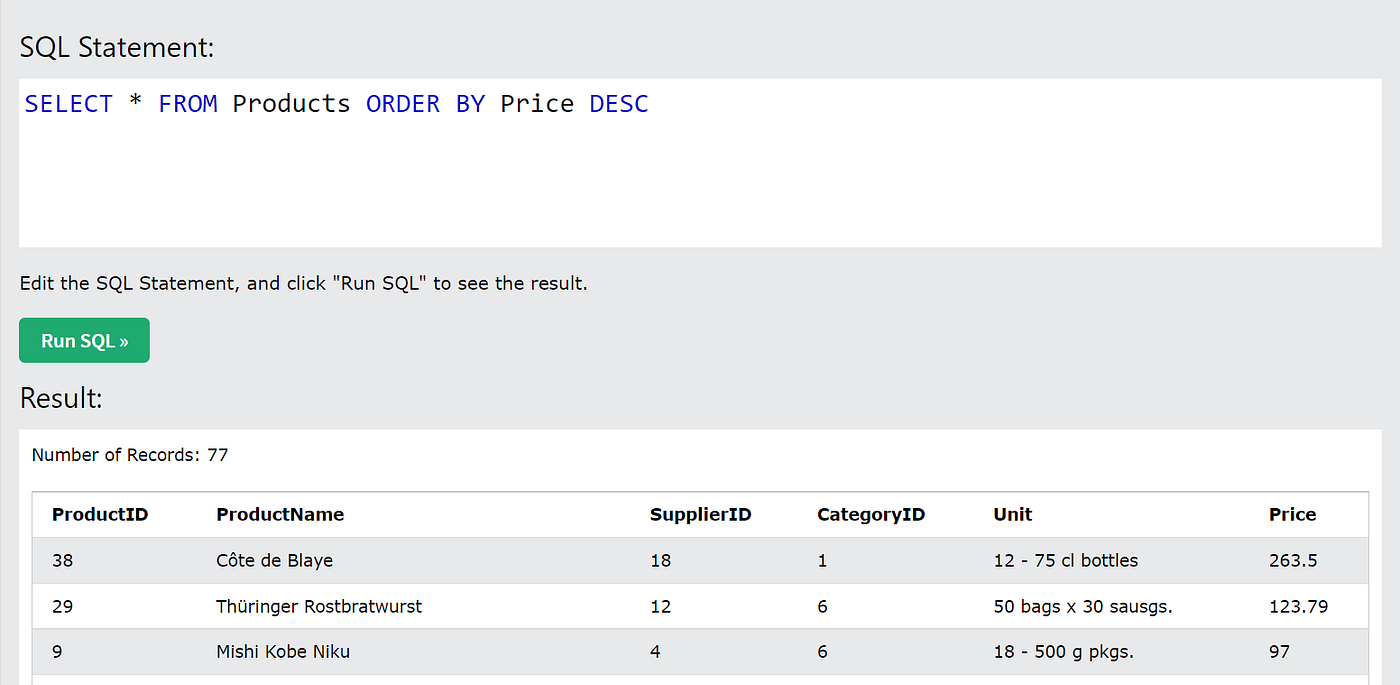Click the word Products in the SQL statement
Screen dimensions: 1400x685
(x=291, y=103)
